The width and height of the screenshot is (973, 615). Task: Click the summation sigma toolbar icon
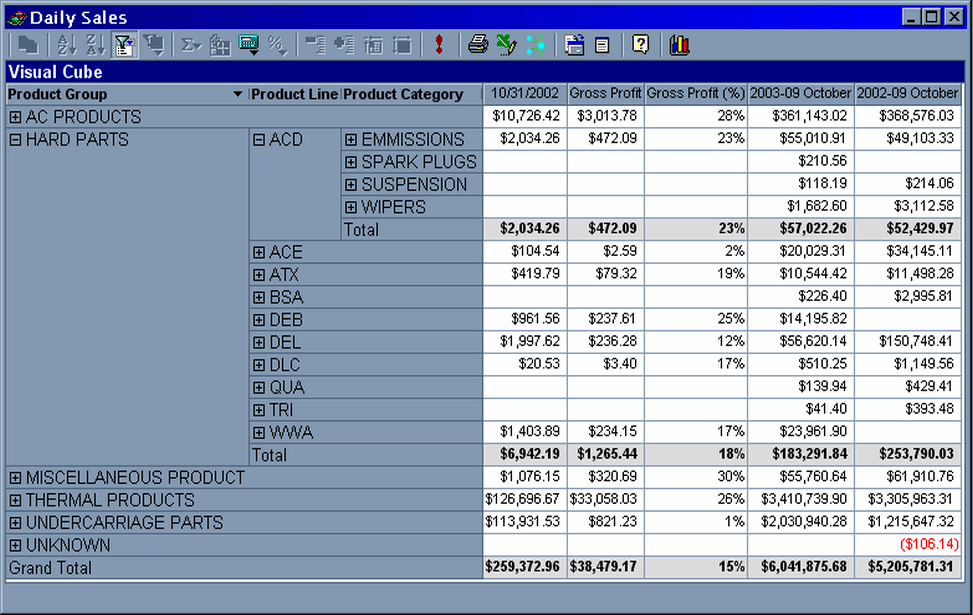189,44
